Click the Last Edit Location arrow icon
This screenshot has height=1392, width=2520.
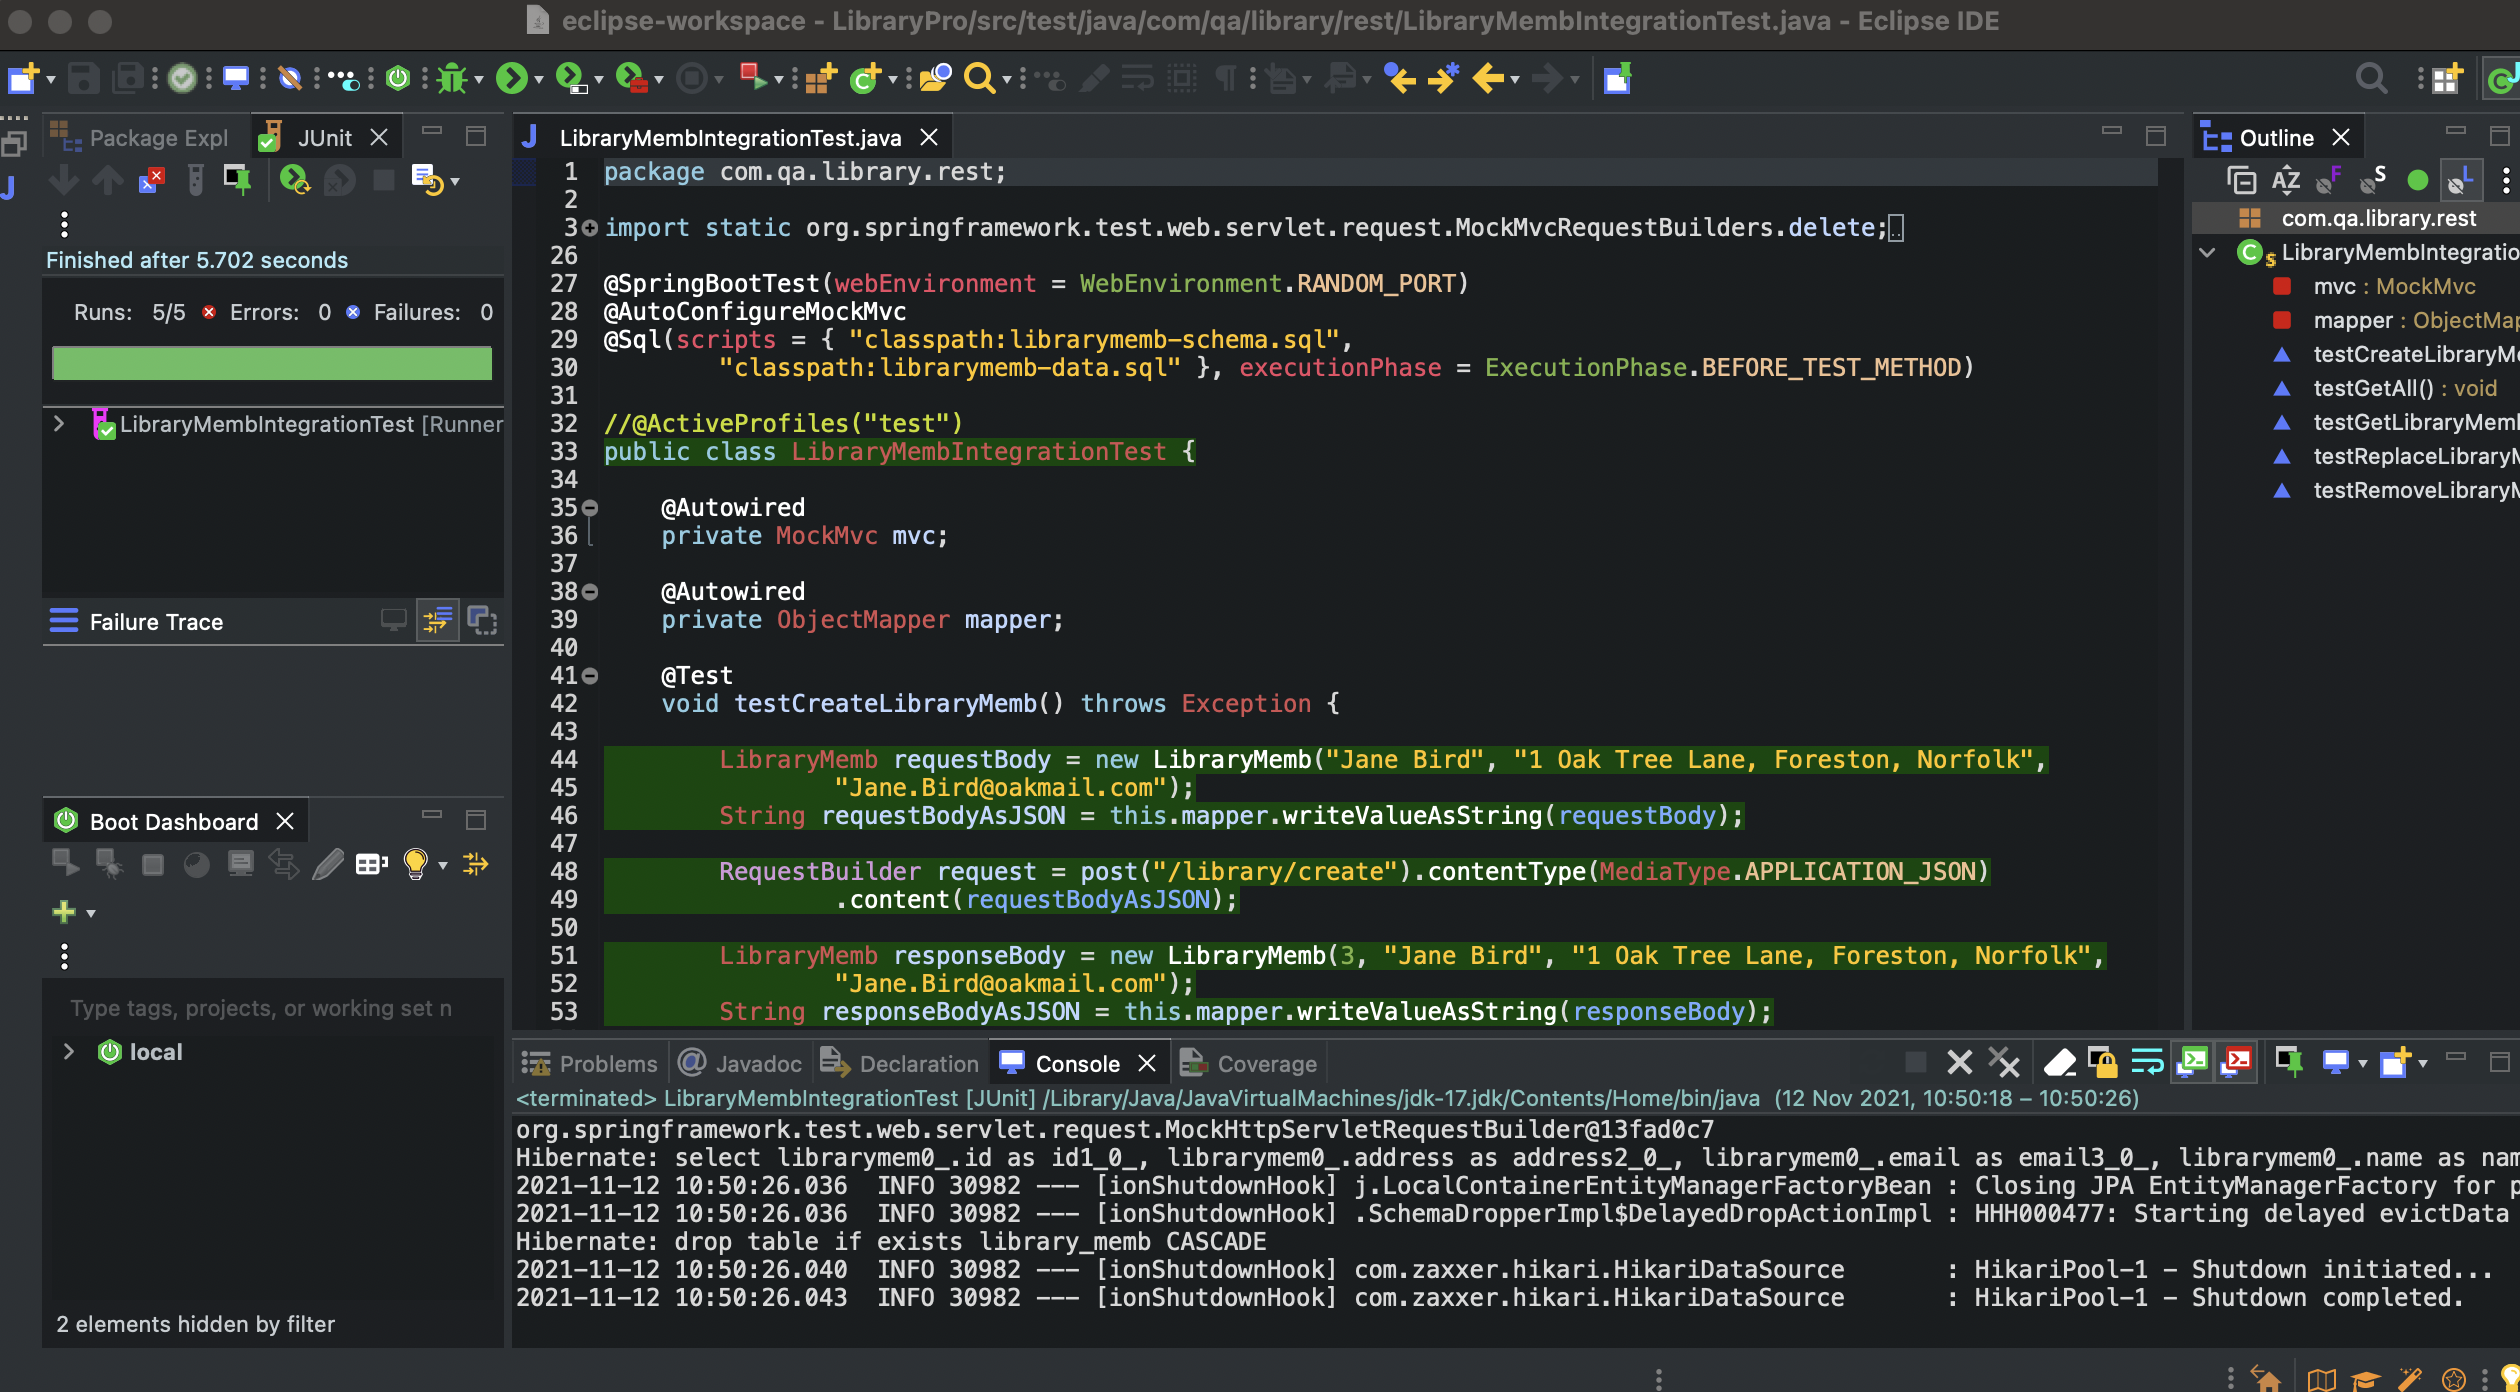(x=1399, y=78)
